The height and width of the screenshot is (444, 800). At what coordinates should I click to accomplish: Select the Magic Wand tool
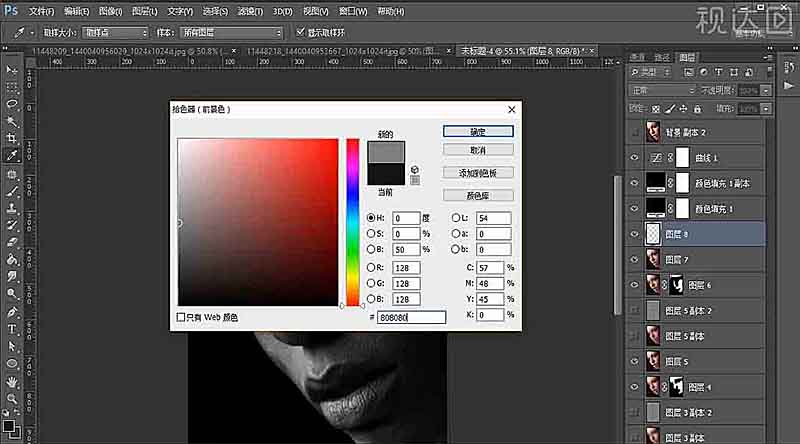12,121
